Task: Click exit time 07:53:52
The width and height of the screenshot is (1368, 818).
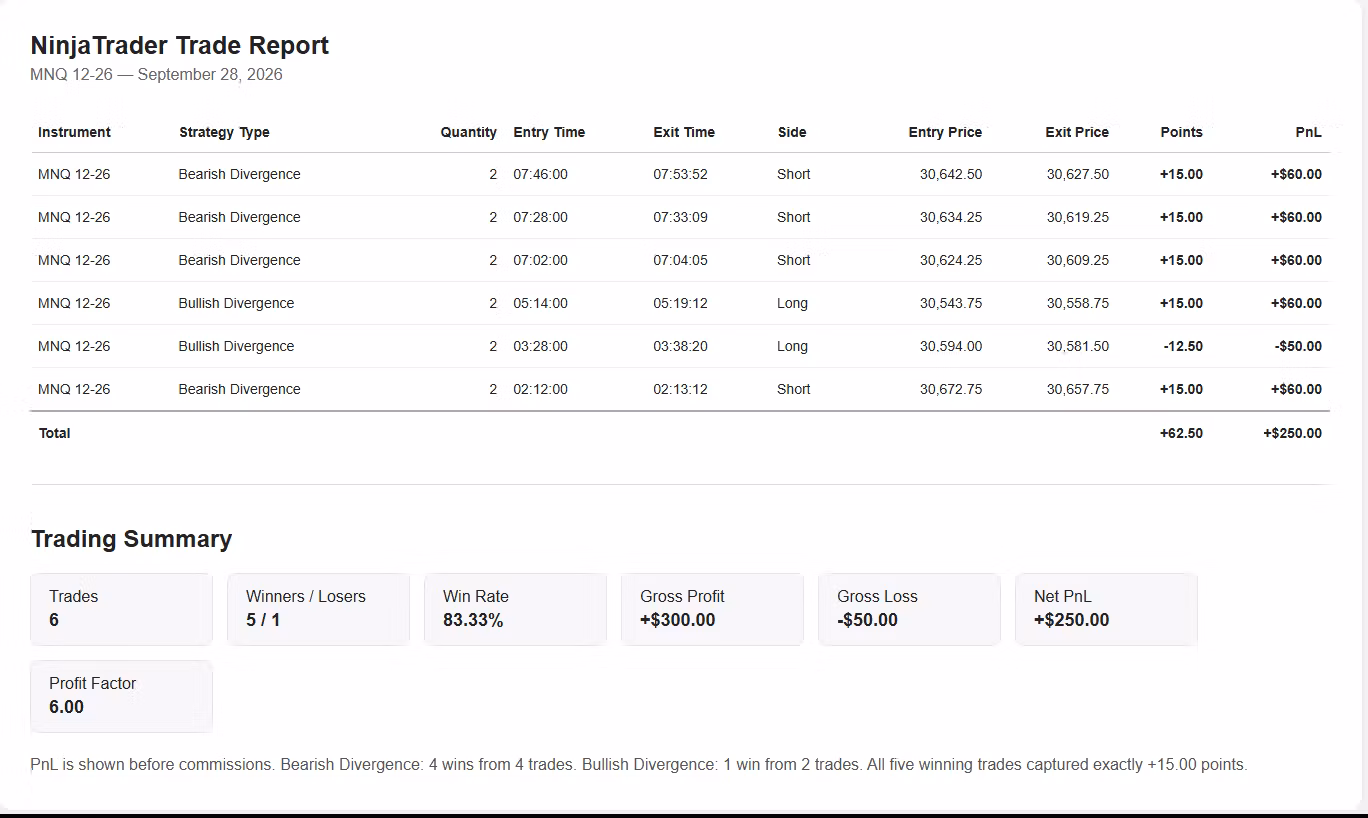Action: click(680, 174)
